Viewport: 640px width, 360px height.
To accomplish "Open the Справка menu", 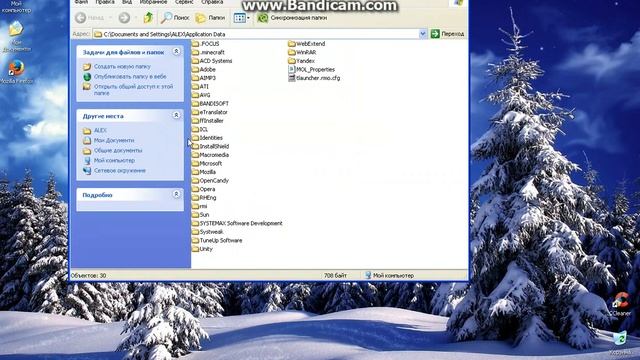I will (x=212, y=2).
